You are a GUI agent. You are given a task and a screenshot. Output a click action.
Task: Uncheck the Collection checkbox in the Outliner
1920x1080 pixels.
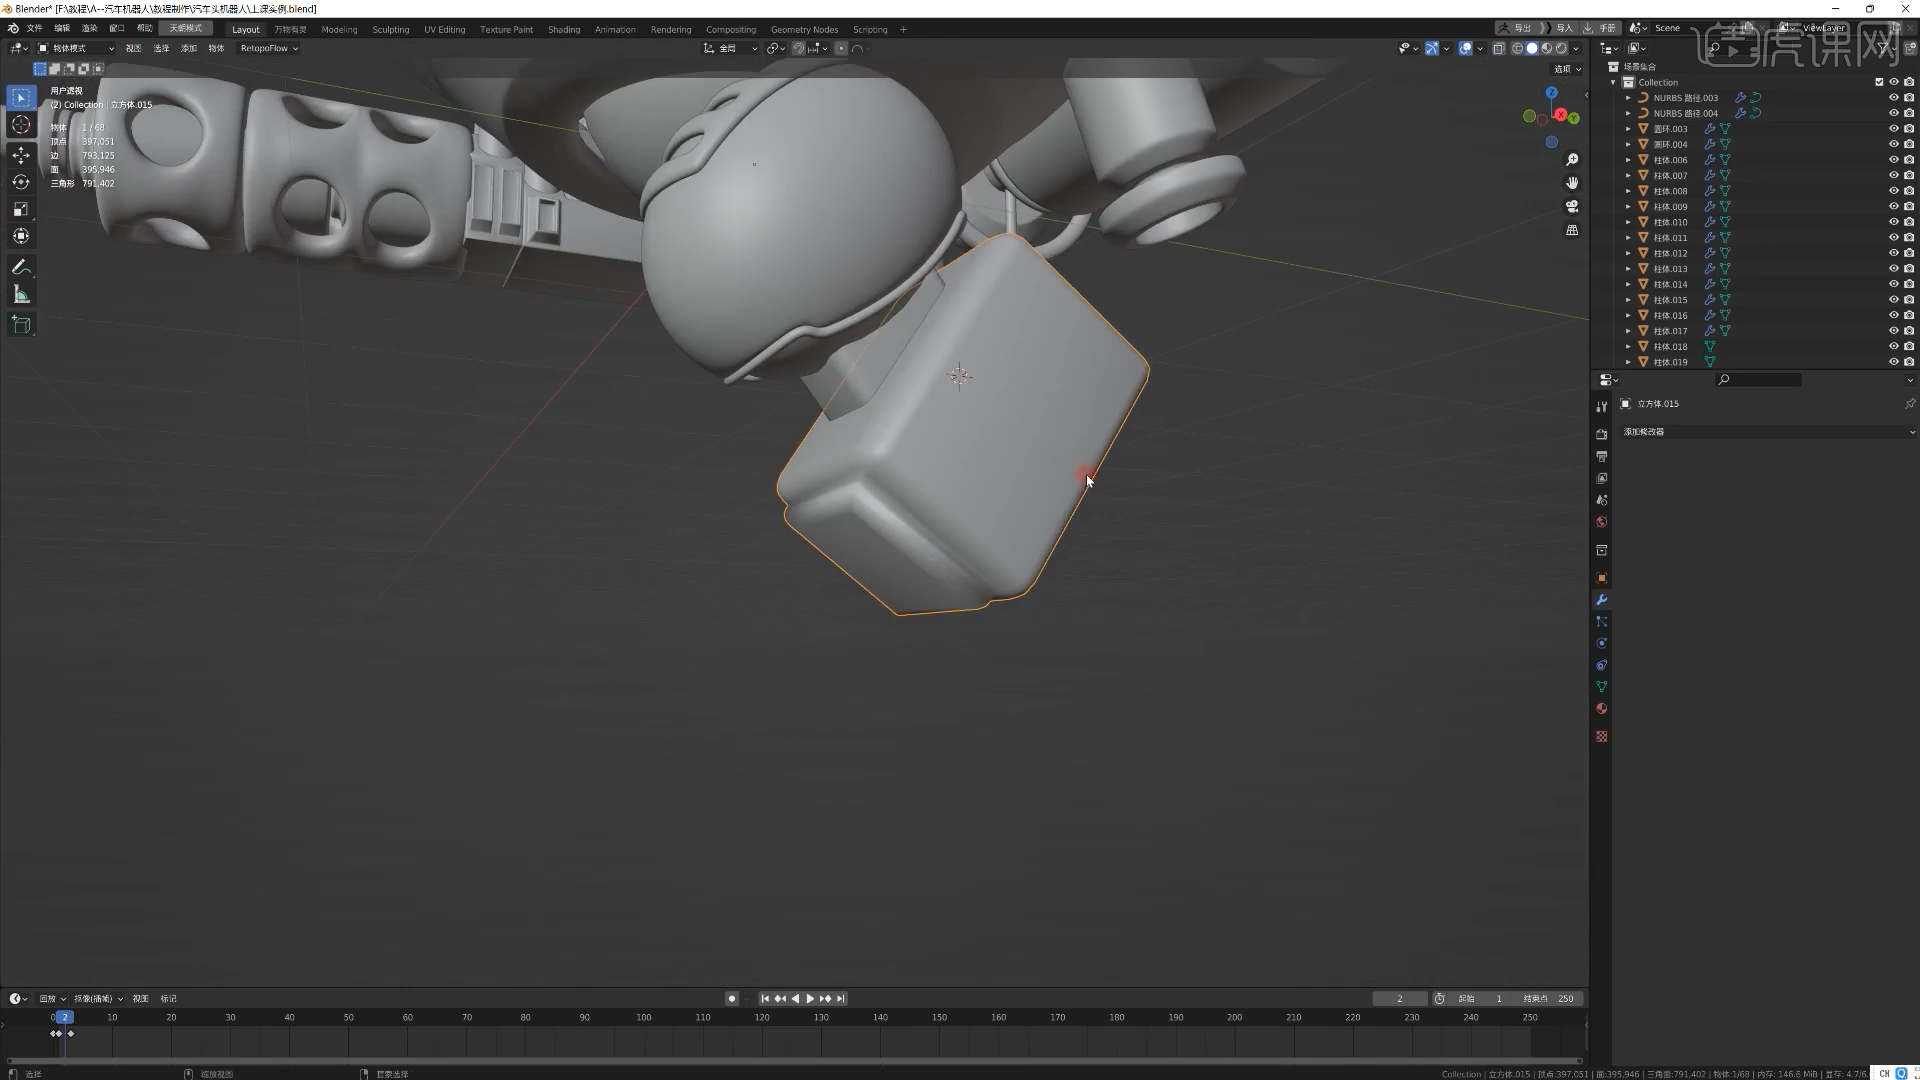[1878, 82]
